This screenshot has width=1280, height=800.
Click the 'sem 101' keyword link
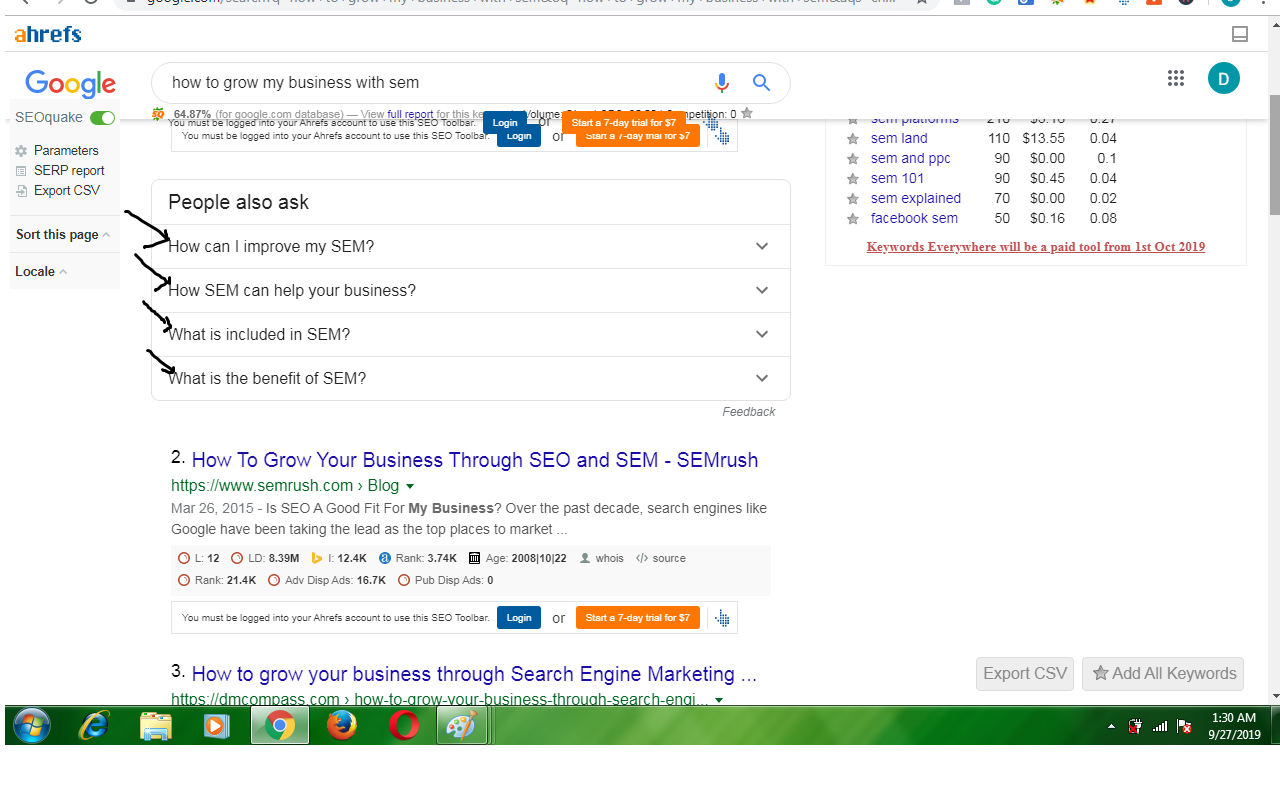pos(898,178)
